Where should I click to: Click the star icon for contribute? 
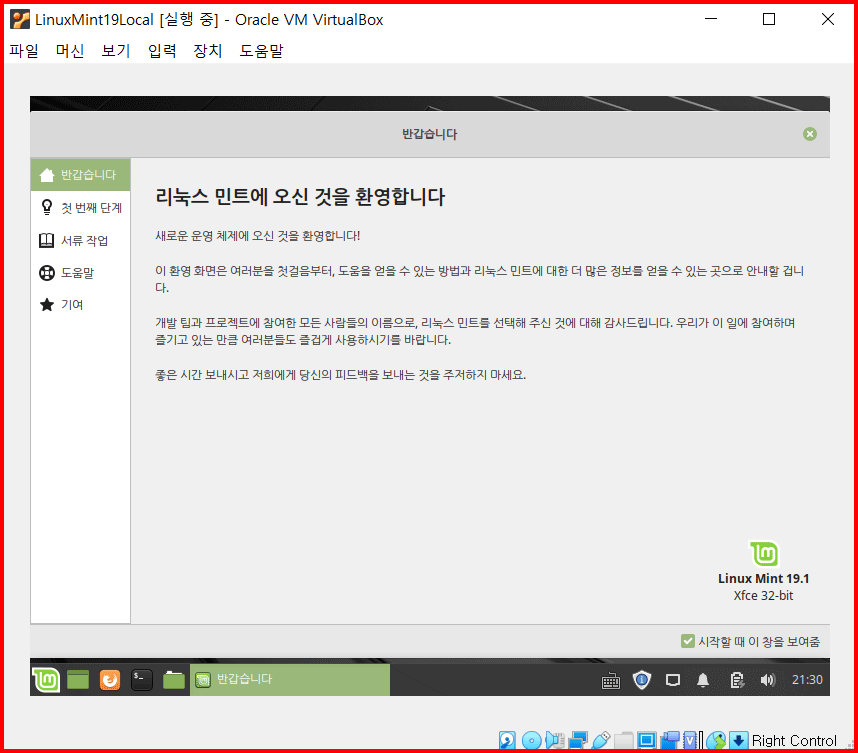click(x=47, y=304)
